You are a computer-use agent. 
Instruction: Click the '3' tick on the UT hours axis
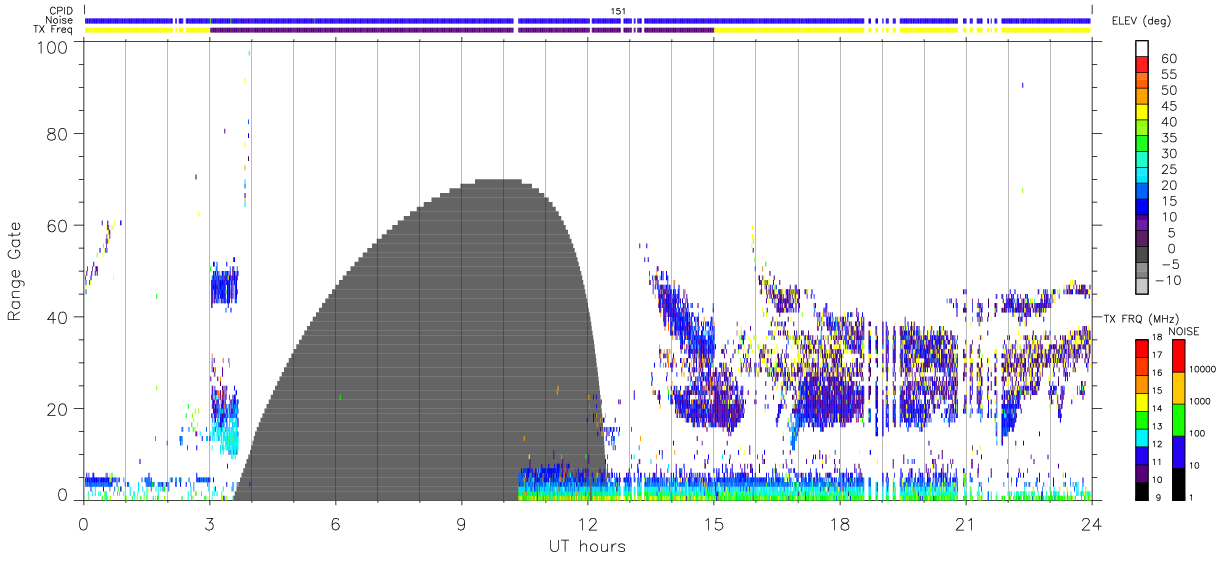[x=210, y=524]
